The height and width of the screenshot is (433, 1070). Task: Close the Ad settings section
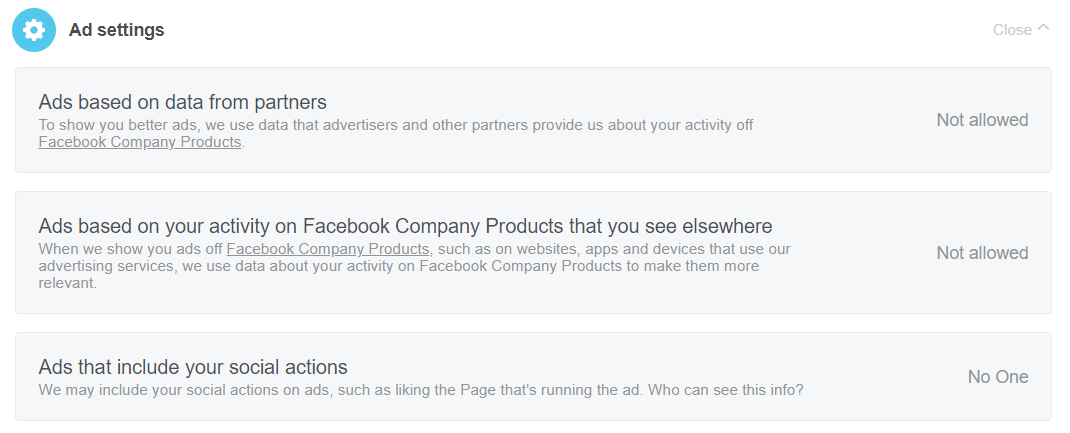point(1012,30)
